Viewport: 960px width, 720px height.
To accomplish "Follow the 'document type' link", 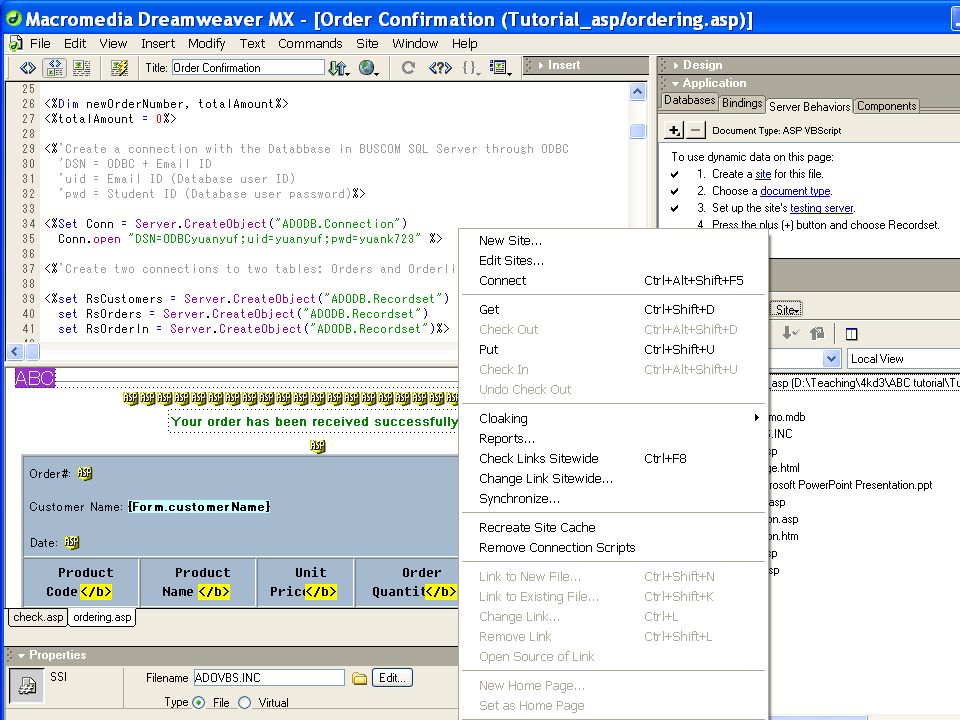I will (795, 191).
